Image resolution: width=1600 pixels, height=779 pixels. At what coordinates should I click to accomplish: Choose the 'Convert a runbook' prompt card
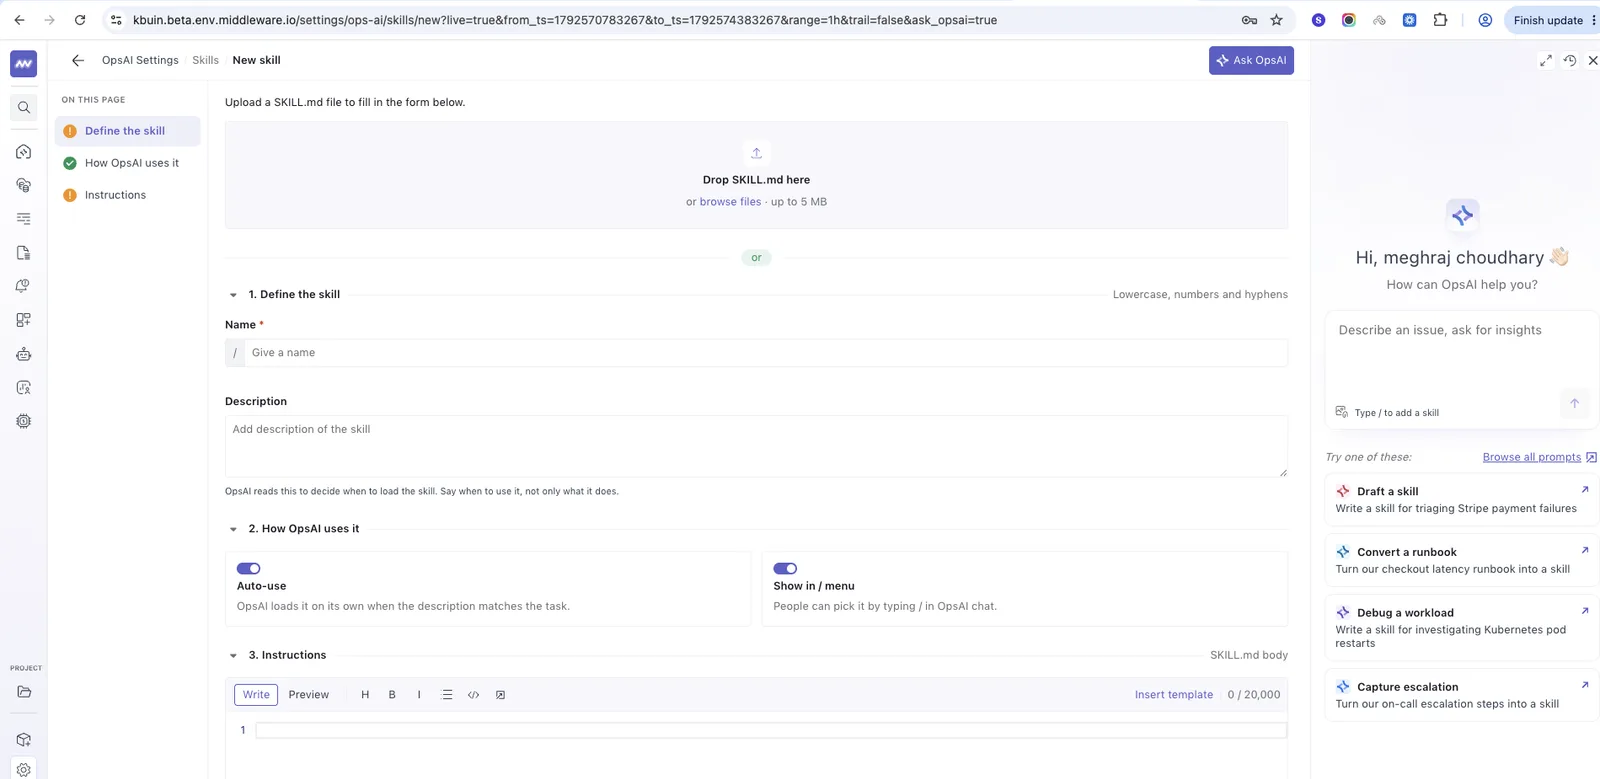point(1461,561)
